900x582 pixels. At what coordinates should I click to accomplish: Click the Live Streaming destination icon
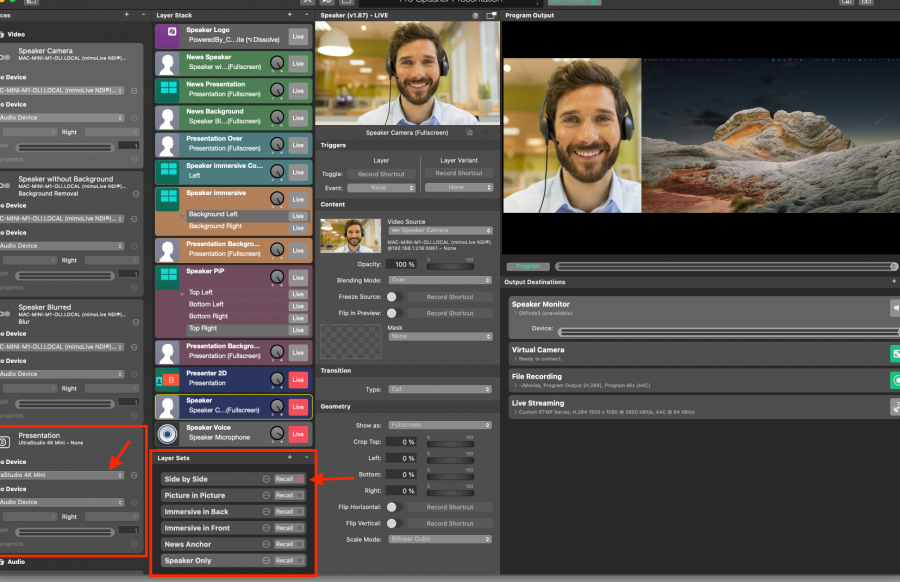[895, 406]
